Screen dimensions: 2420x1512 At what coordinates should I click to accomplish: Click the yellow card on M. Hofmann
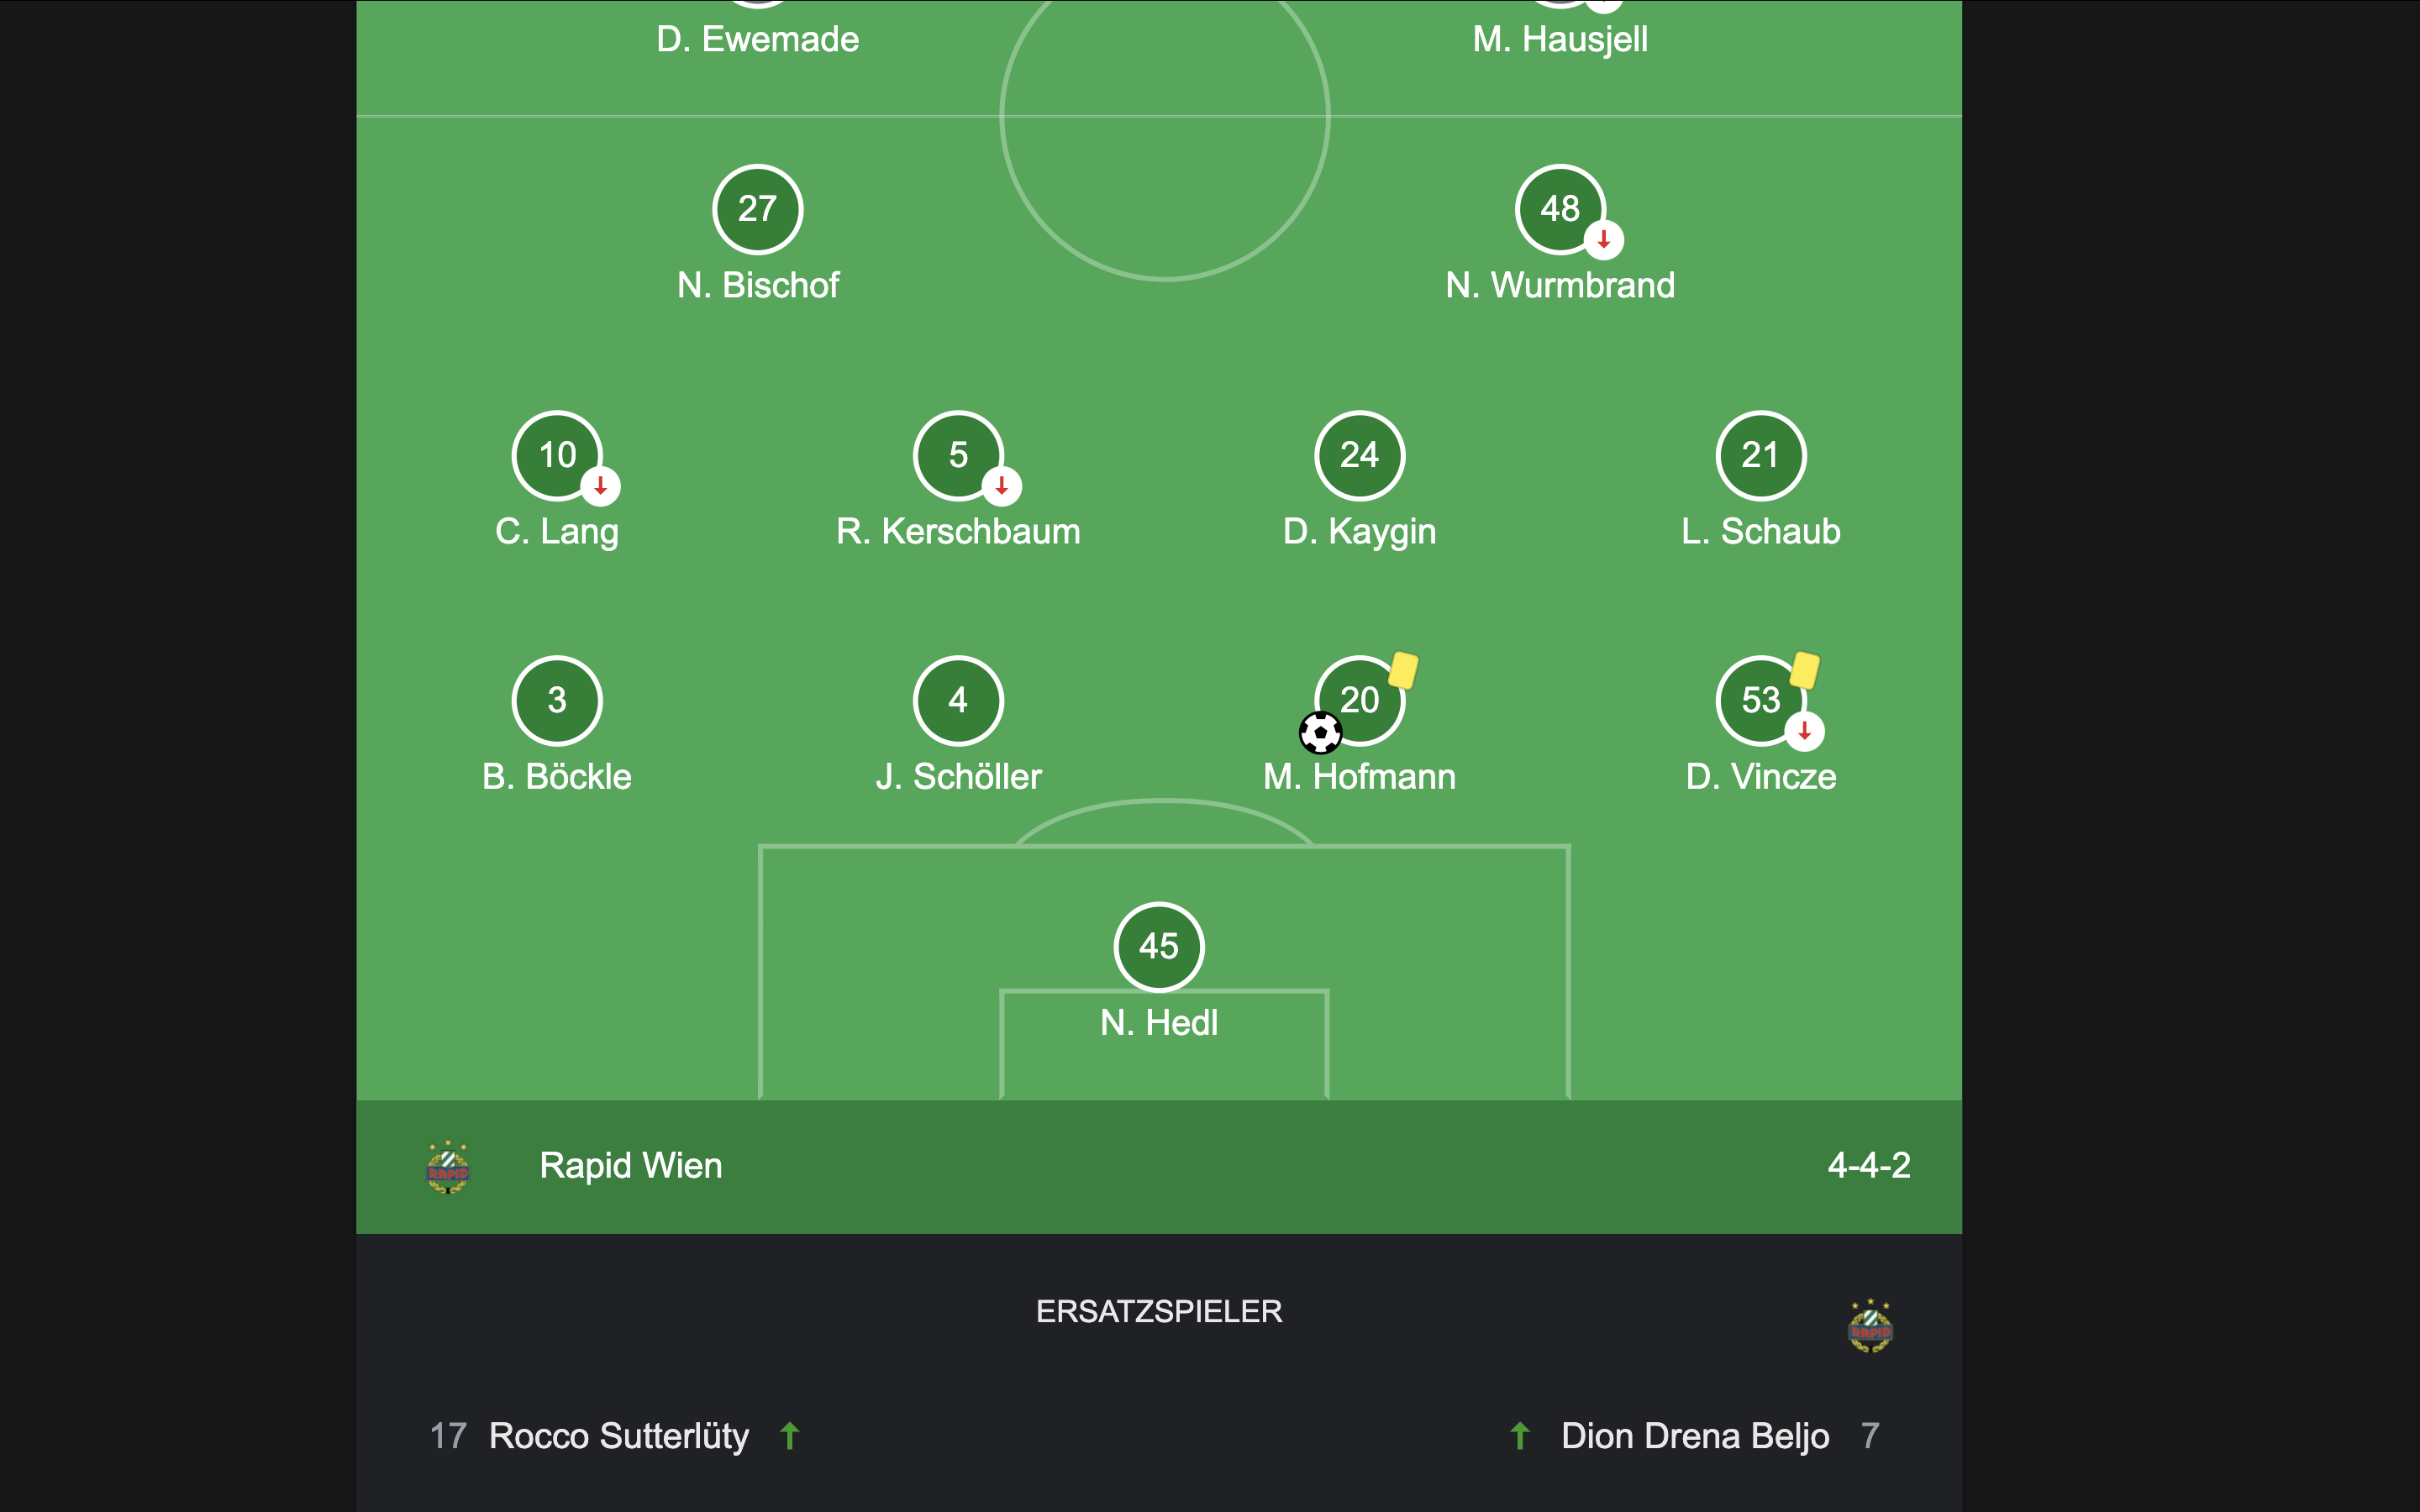pos(1403,670)
